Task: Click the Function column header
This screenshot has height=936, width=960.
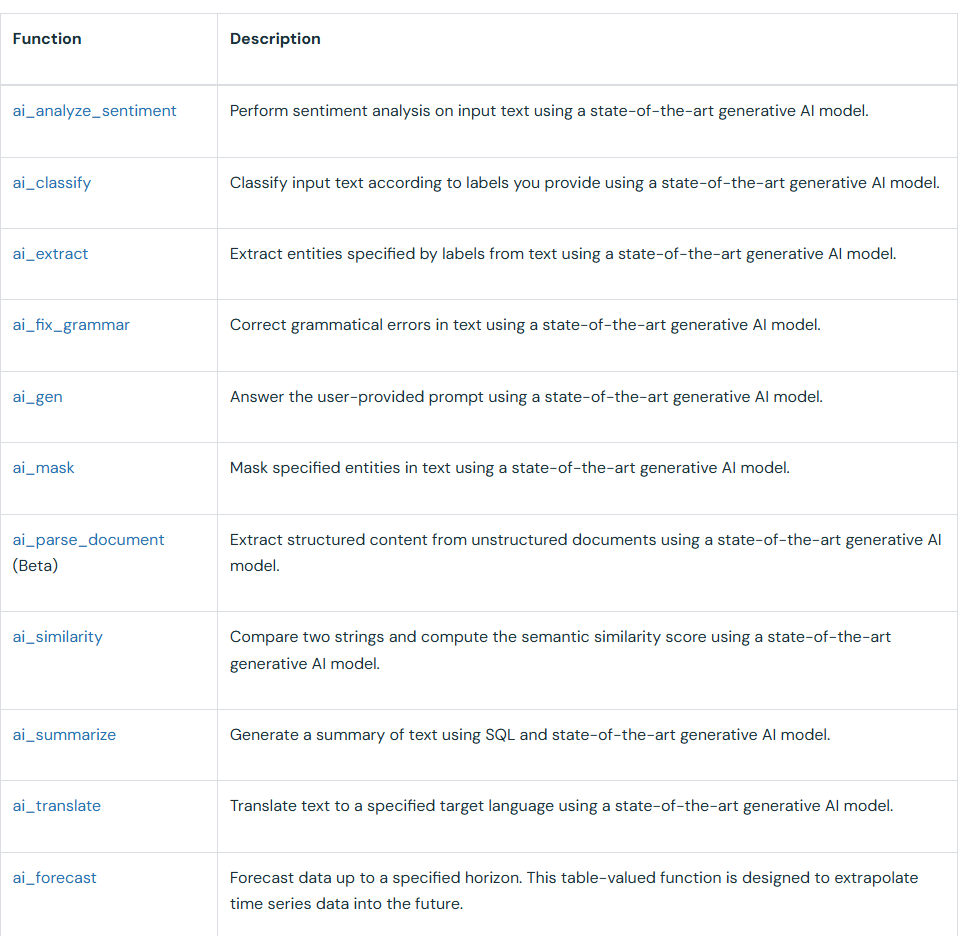Action: 47,39
